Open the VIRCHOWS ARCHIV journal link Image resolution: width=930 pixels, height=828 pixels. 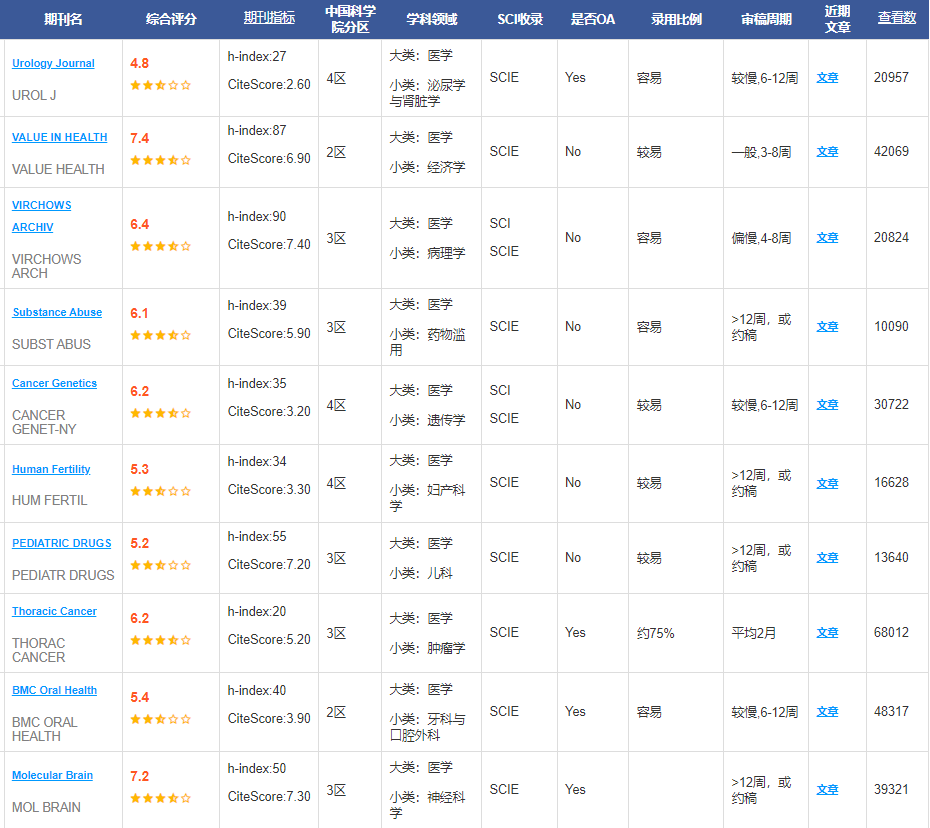point(42,216)
